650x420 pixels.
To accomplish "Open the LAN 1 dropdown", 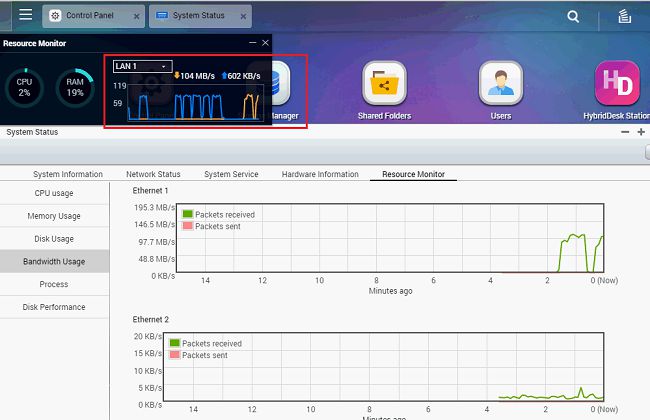I will pos(143,66).
